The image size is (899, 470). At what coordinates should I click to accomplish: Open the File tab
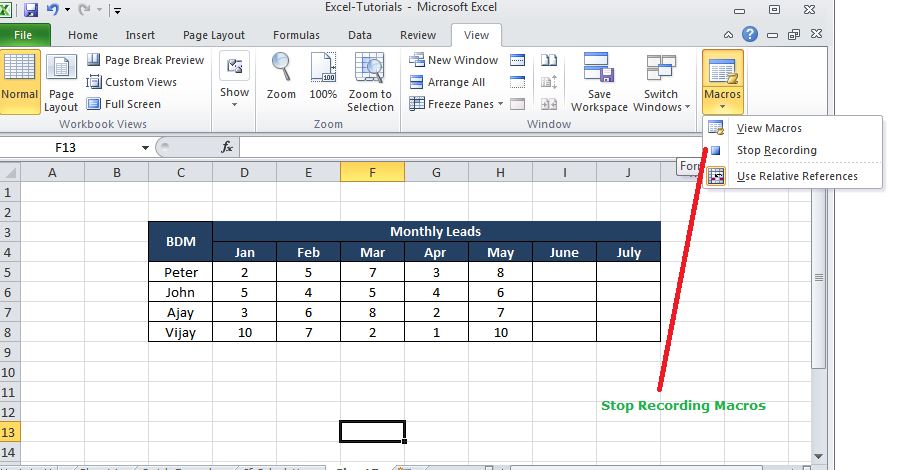pos(24,35)
